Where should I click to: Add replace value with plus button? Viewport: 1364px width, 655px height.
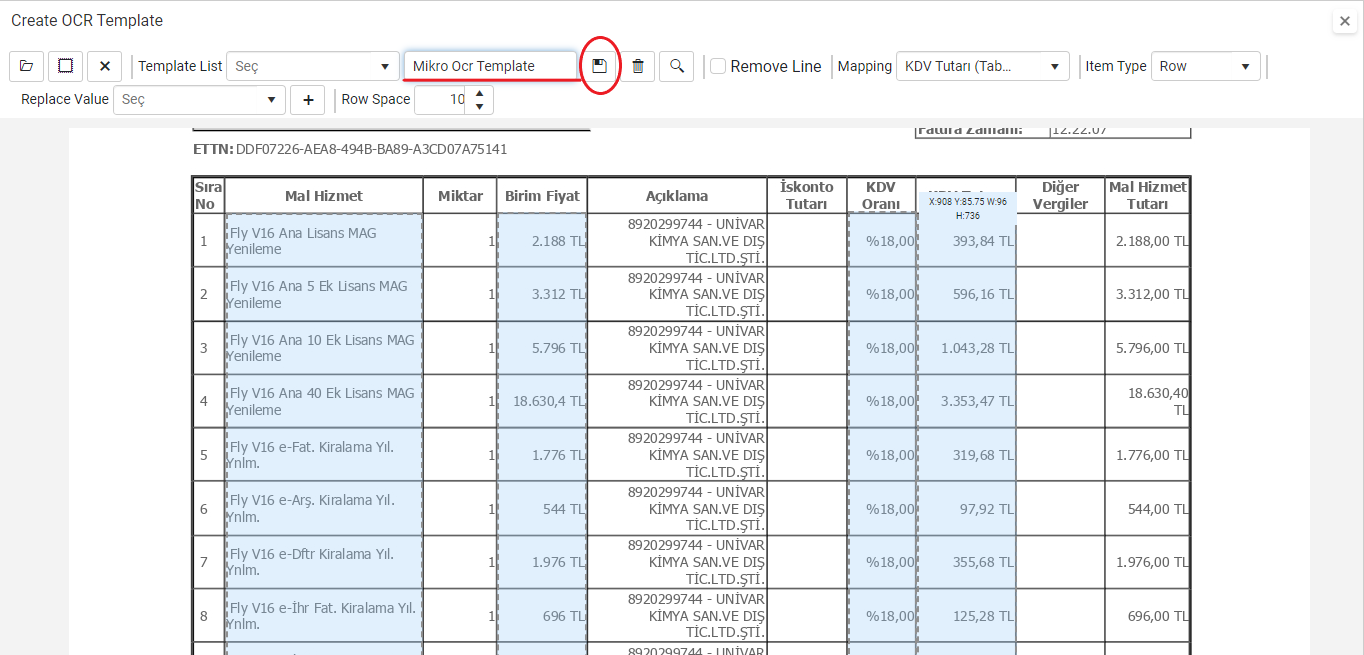click(308, 100)
